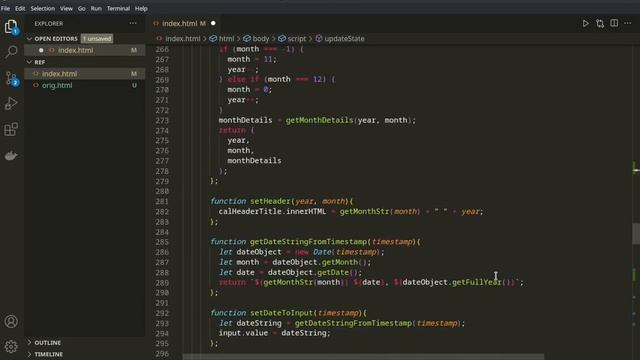The image size is (640, 360).
Task: Click the Open Changes compare icon
Action: coord(600,23)
